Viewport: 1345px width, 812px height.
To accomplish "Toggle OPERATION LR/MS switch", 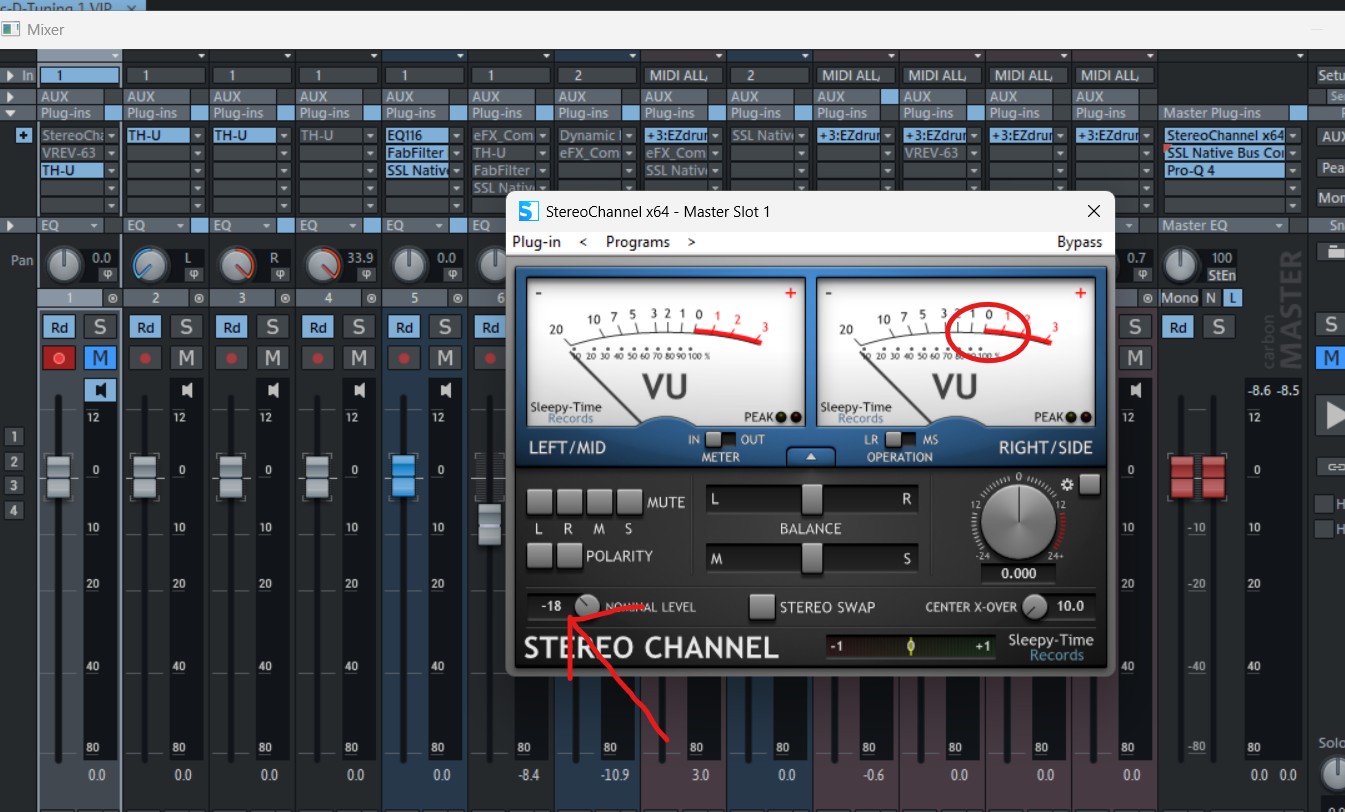I will click(x=900, y=439).
